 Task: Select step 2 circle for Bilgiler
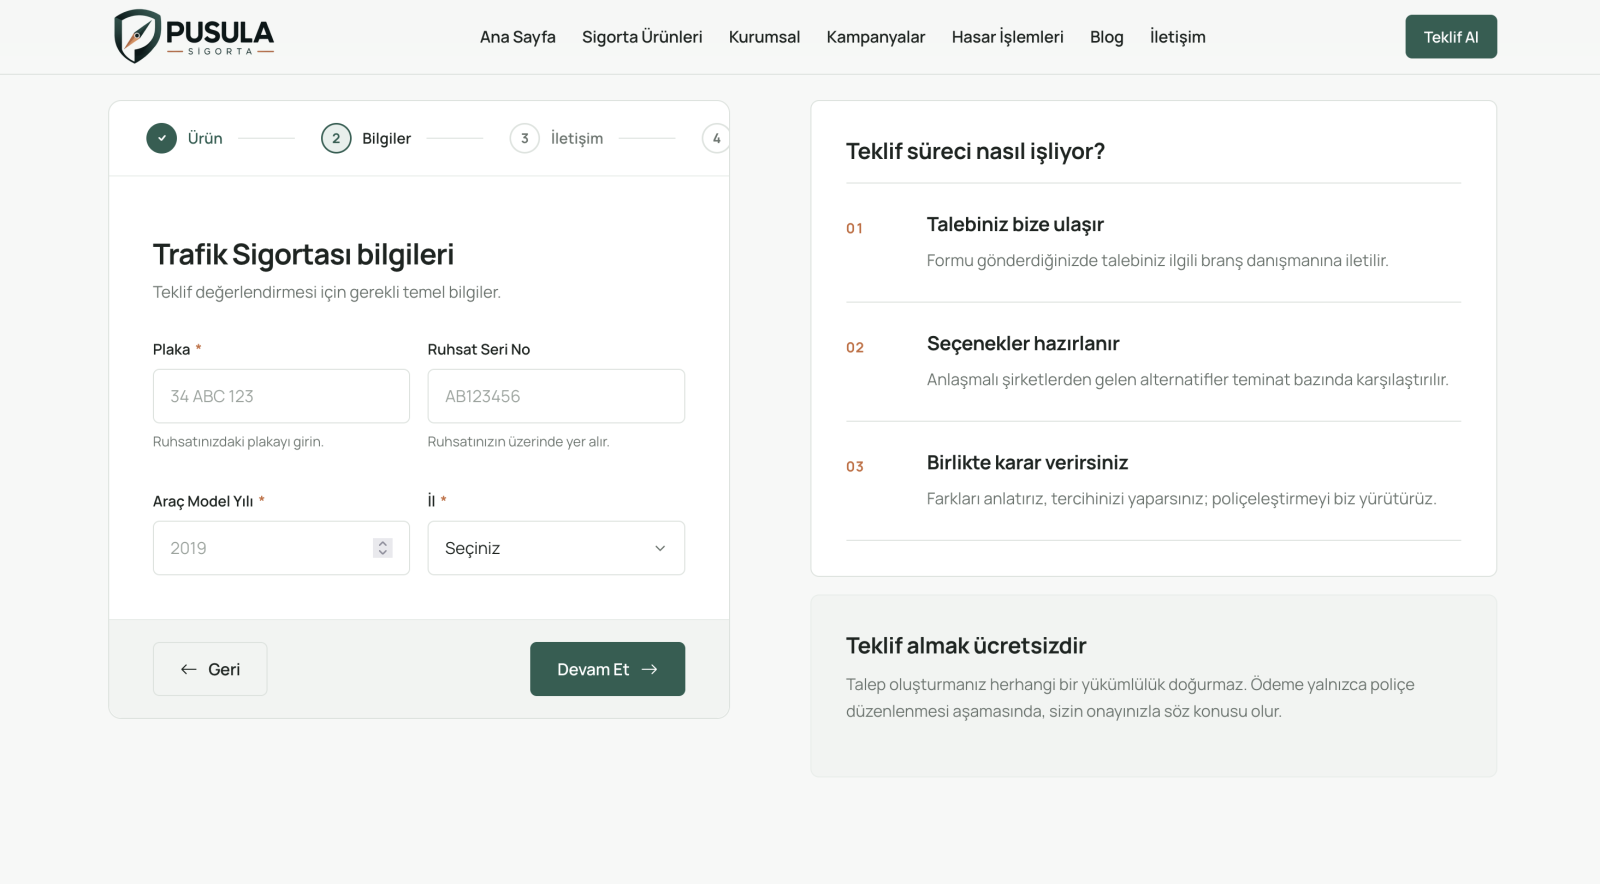tap(336, 138)
